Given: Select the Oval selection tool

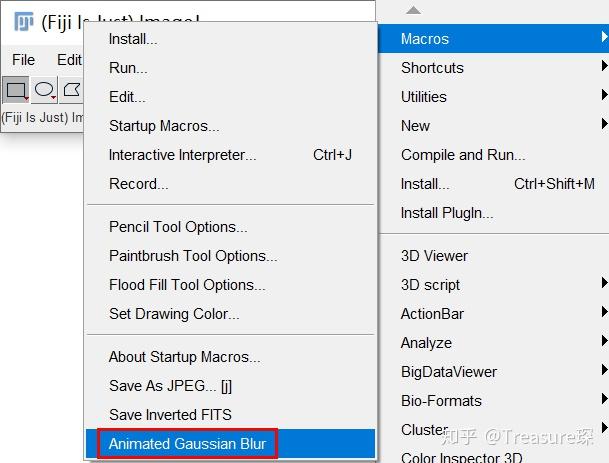Looking at the screenshot, I should coord(44,90).
